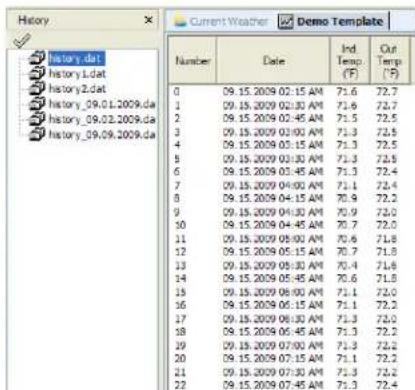Select date cell 09.15.2009 06:15 AM

pyautogui.click(x=273, y=305)
